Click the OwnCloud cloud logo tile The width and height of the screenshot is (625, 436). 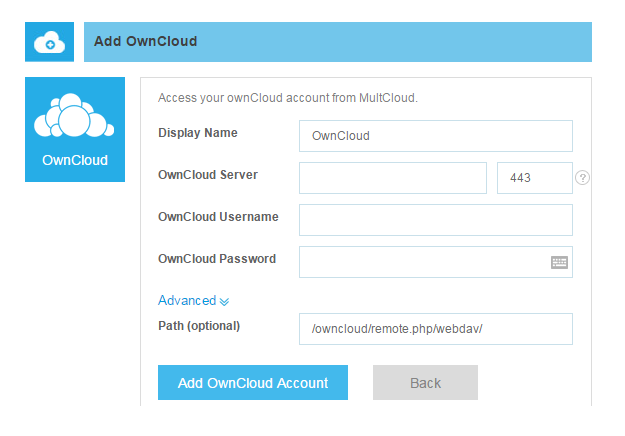(75, 129)
